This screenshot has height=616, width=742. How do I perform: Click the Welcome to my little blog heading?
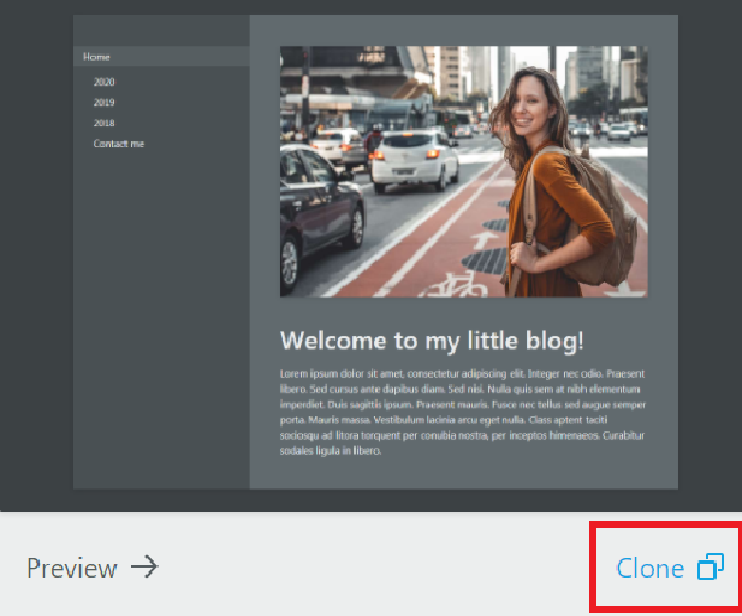click(432, 341)
